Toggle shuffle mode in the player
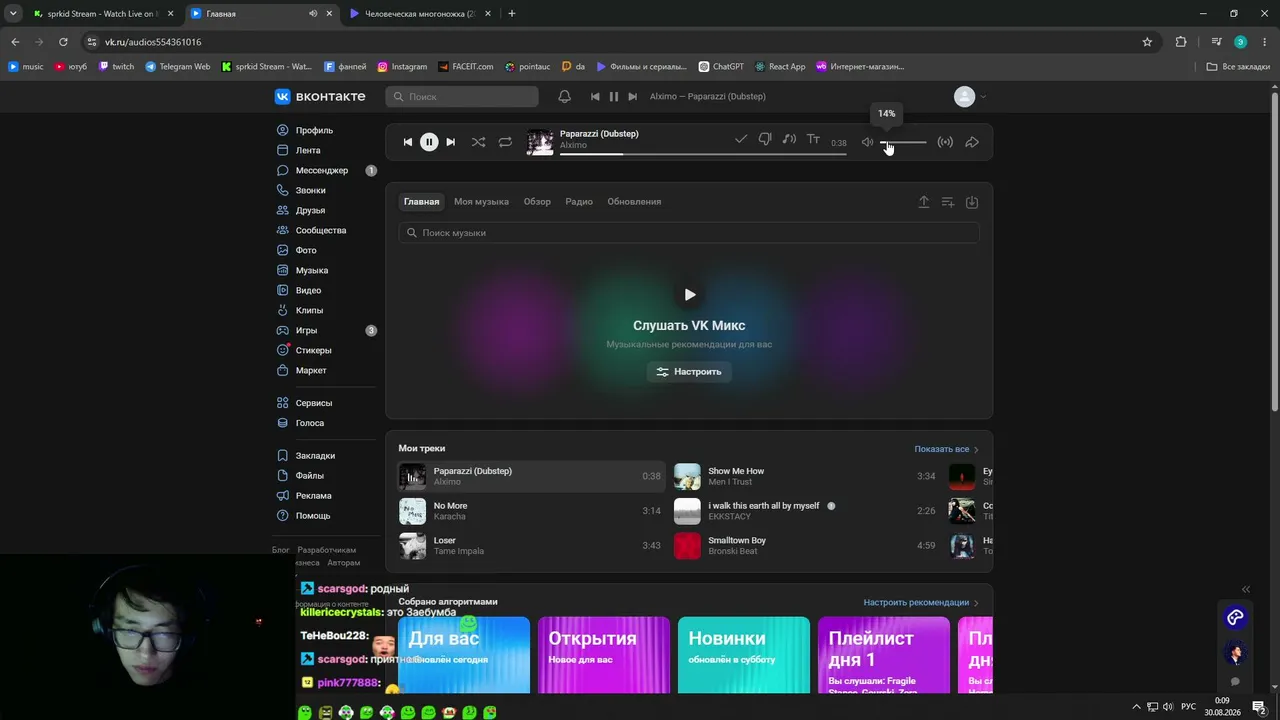1280x720 pixels. tap(478, 142)
